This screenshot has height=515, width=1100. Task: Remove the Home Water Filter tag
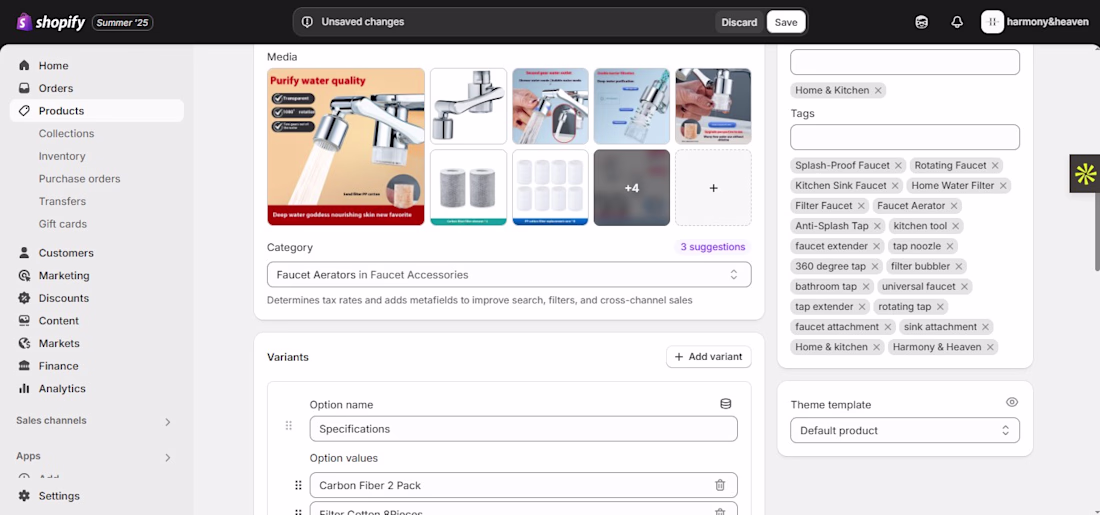tap(1003, 186)
